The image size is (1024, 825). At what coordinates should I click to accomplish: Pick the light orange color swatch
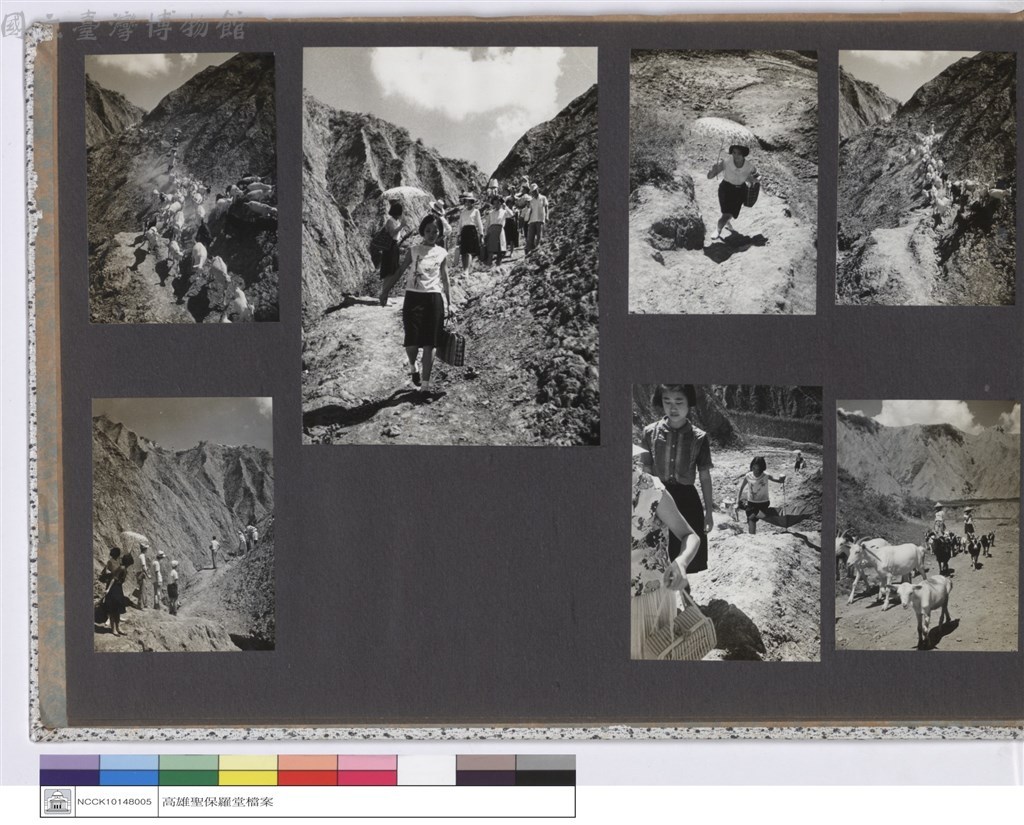(307, 762)
